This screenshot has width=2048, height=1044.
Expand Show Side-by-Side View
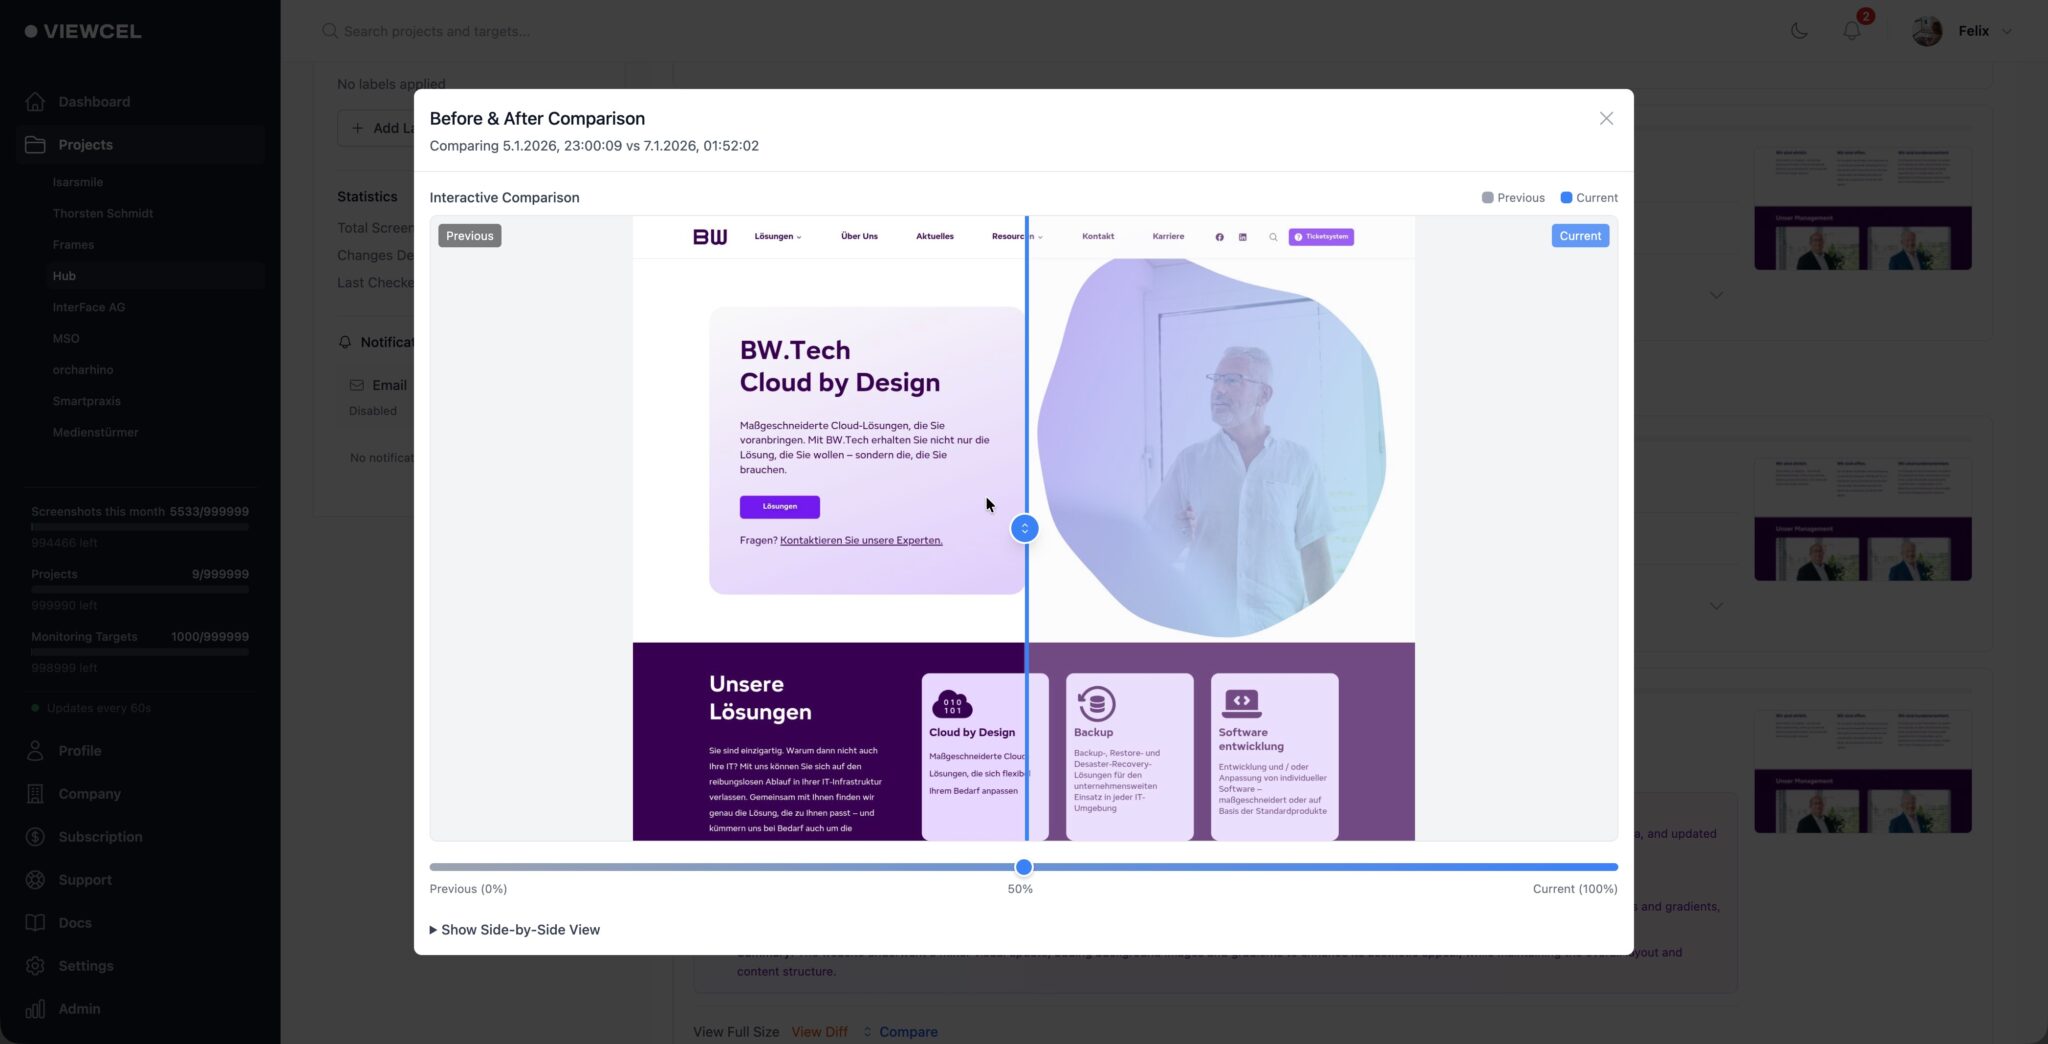pos(515,930)
